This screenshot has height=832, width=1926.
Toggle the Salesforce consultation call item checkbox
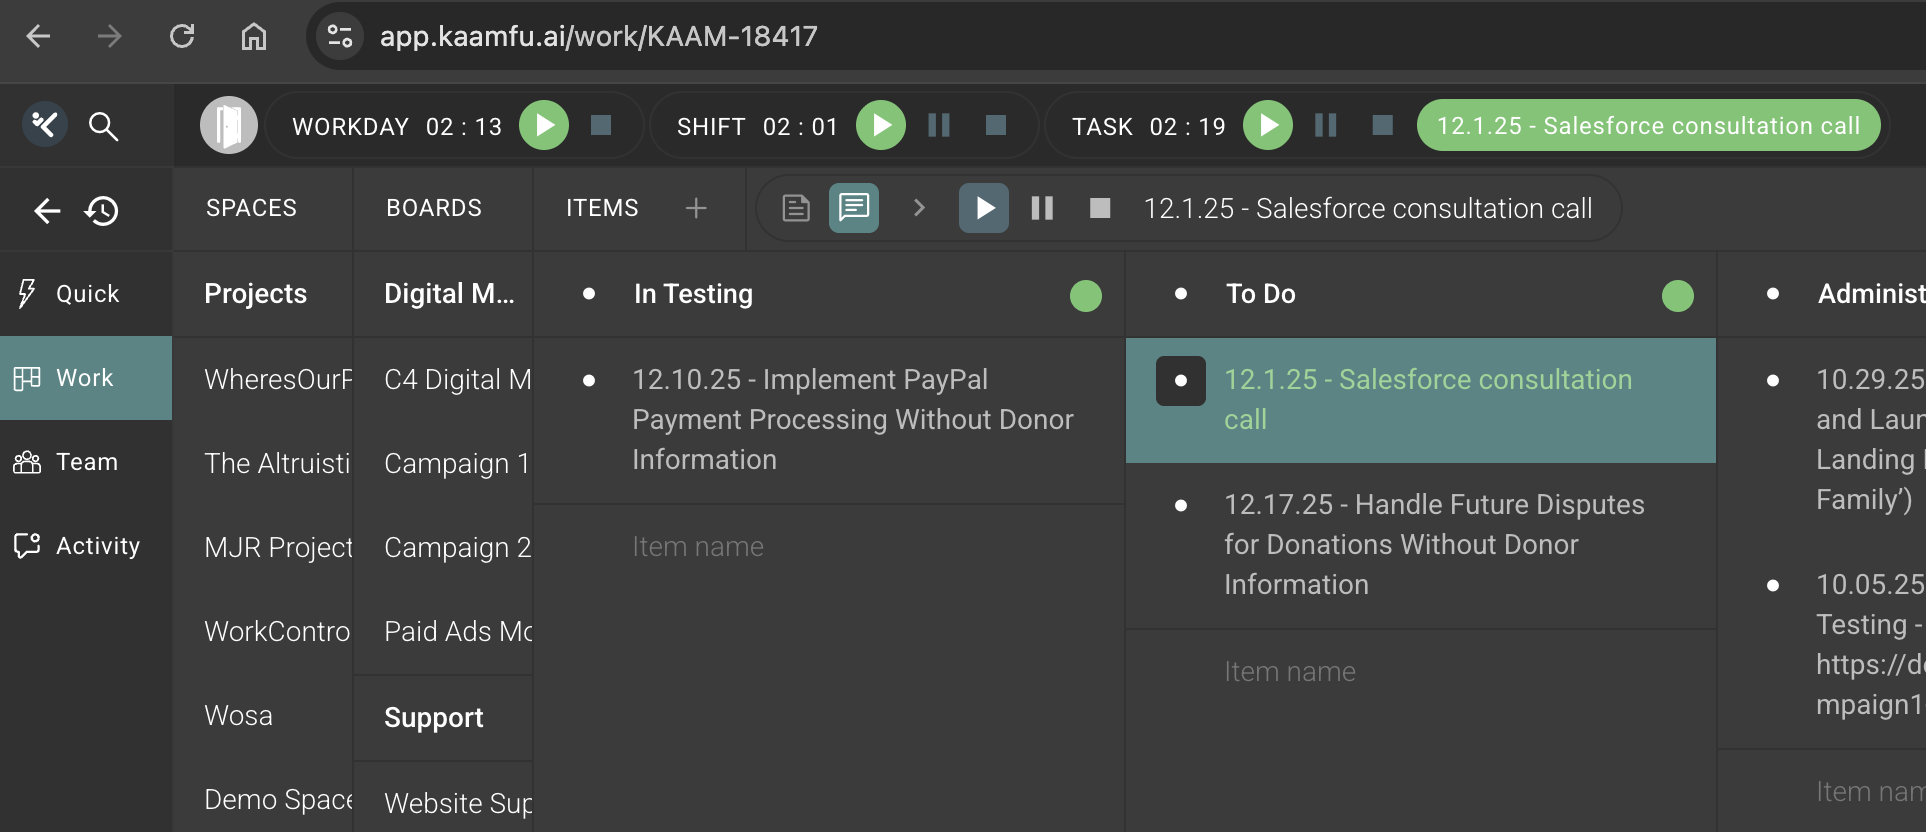(x=1180, y=381)
